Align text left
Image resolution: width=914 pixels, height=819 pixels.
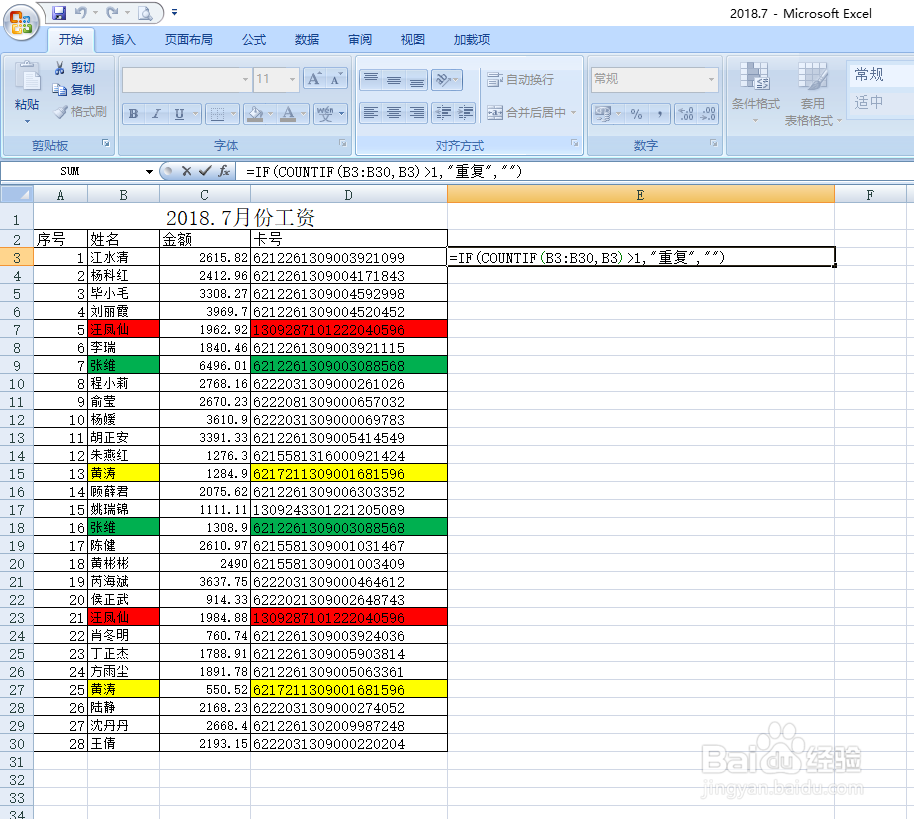tap(371, 113)
